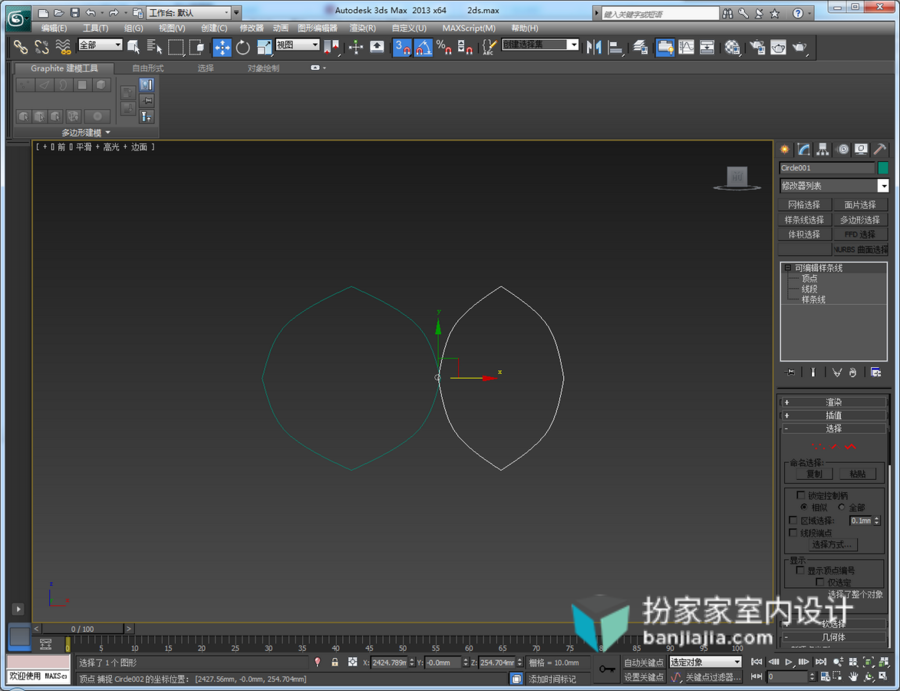Click the Circle001 object color swatch

point(883,168)
